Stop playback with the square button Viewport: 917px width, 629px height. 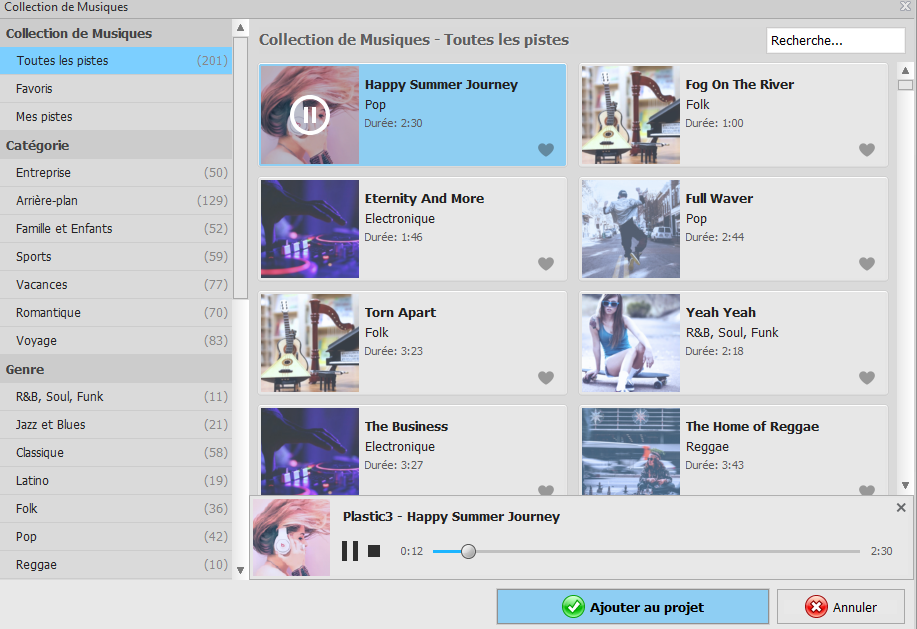click(374, 551)
